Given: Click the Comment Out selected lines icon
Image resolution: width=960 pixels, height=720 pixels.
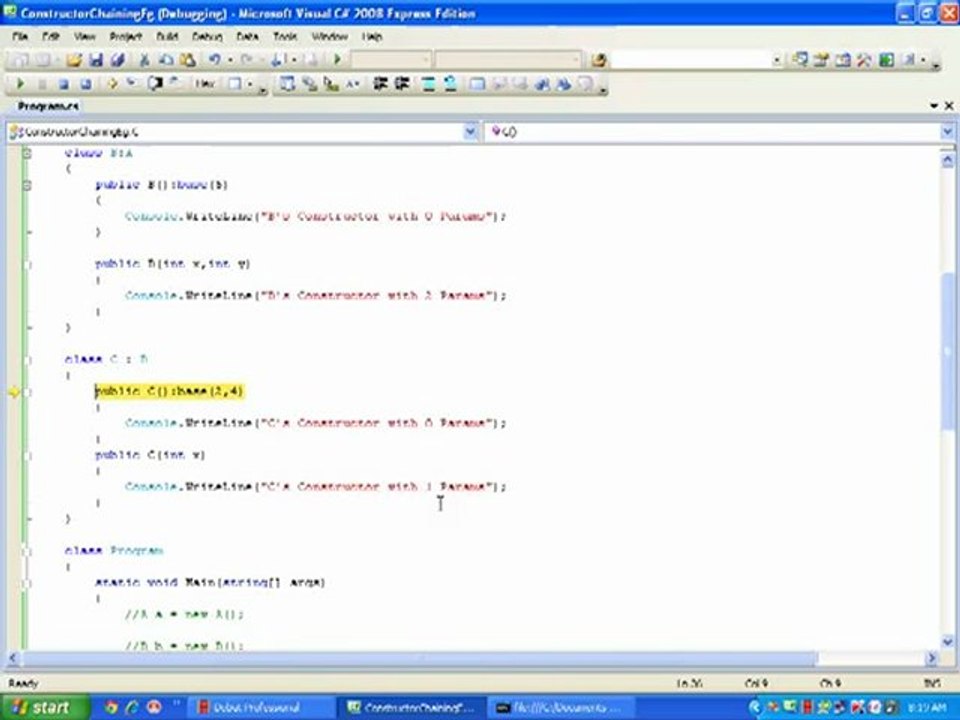Looking at the screenshot, I should click(429, 84).
